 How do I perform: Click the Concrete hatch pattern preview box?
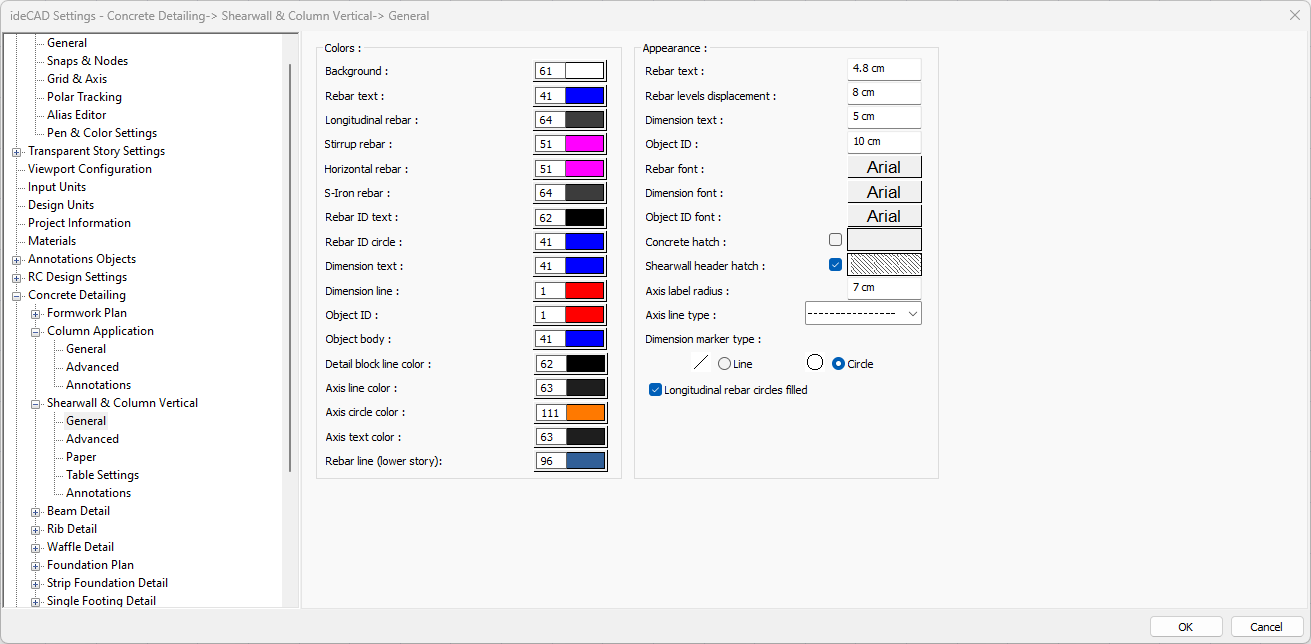(884, 240)
